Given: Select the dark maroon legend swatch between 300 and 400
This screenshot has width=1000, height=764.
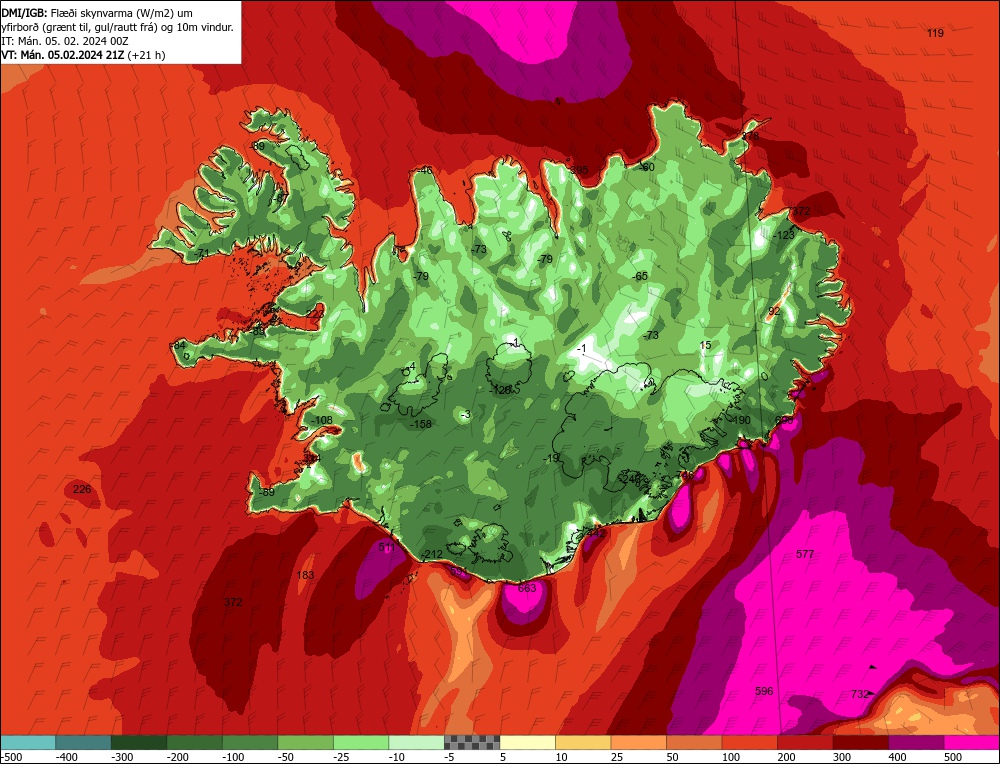Looking at the screenshot, I should pos(860,742).
